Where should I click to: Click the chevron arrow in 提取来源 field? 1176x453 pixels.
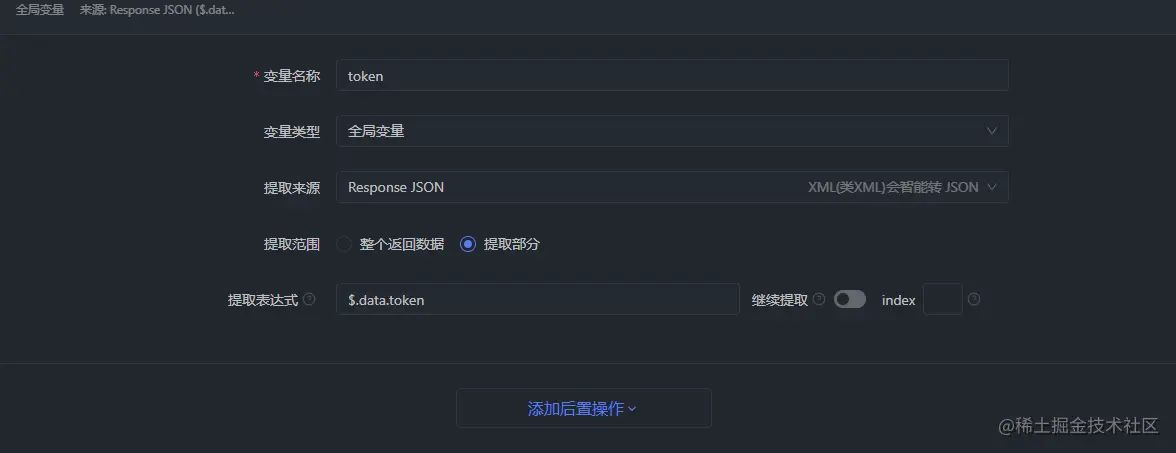tap(992, 187)
